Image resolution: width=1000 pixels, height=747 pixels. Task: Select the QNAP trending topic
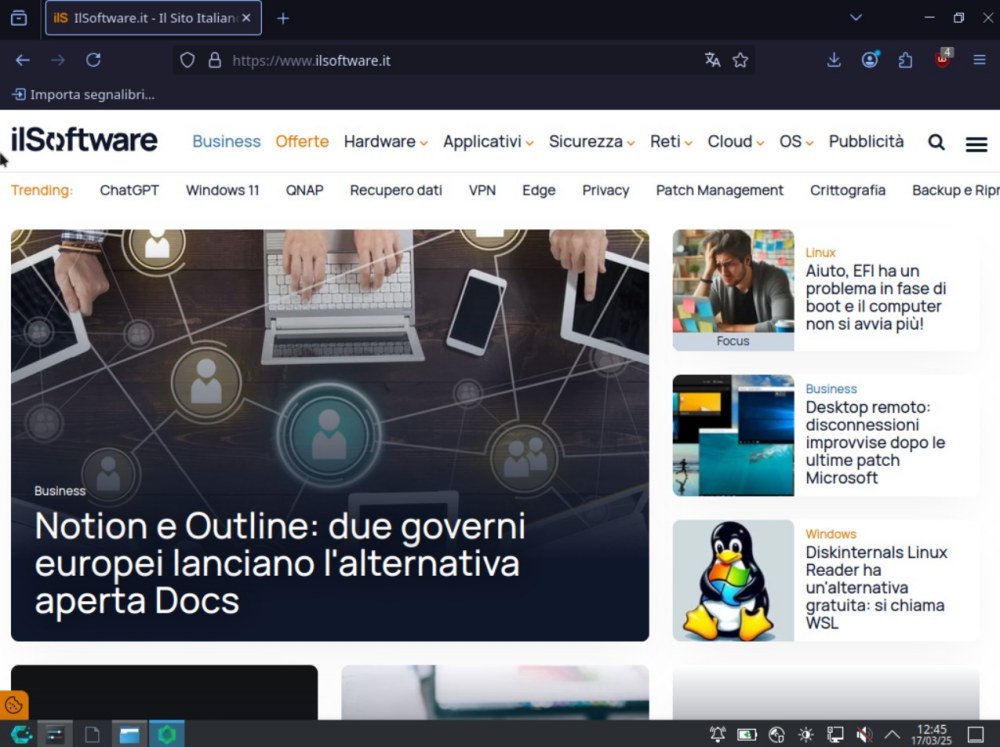[305, 190]
